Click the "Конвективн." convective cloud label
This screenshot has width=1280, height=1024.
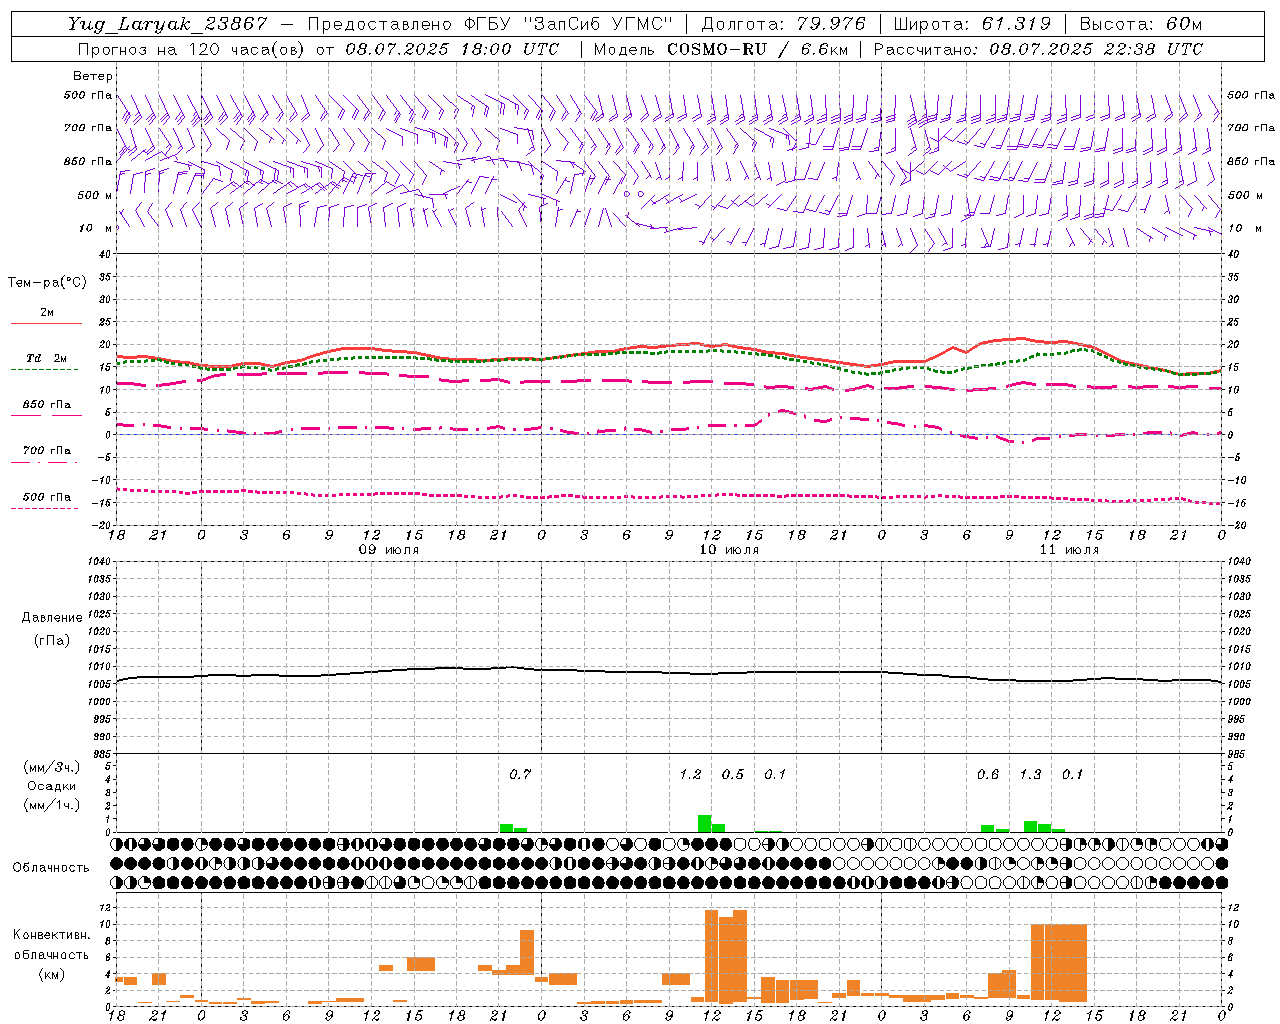click(51, 935)
